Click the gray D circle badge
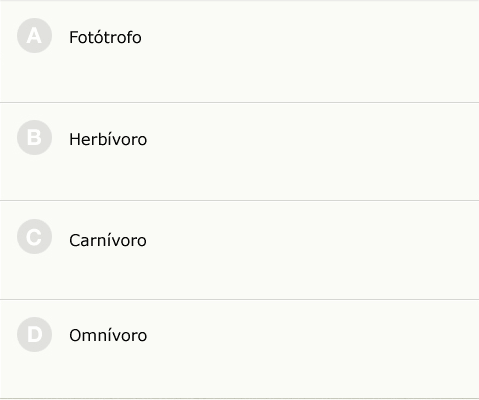 34,335
